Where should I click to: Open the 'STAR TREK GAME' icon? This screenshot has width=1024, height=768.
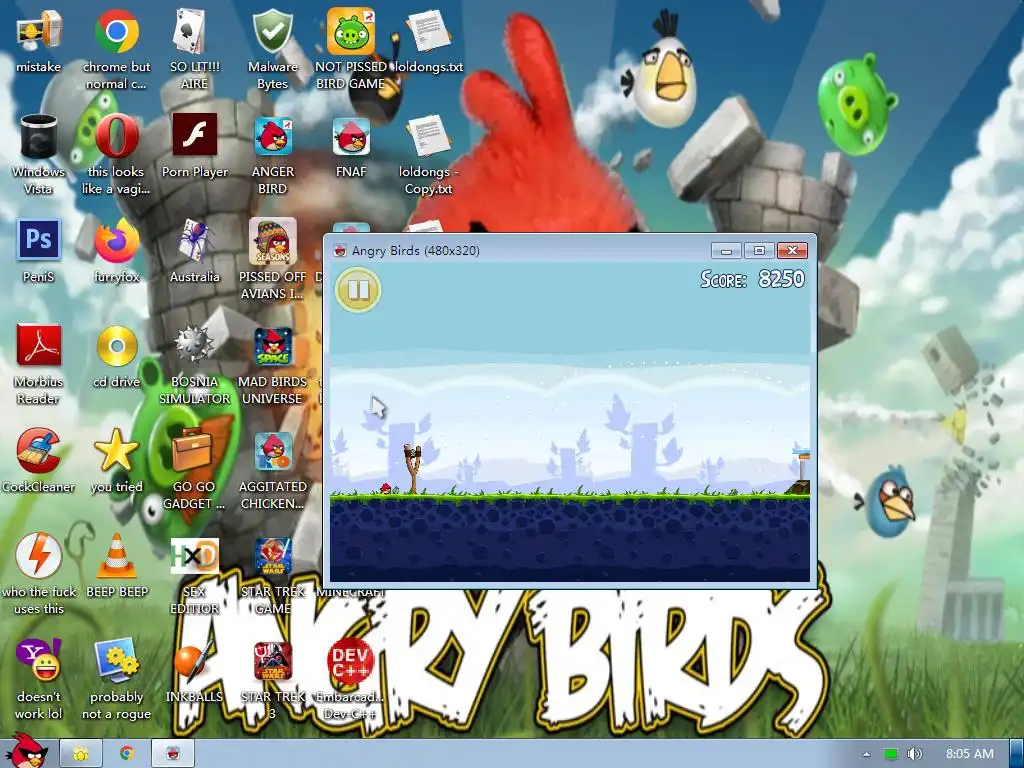273,556
